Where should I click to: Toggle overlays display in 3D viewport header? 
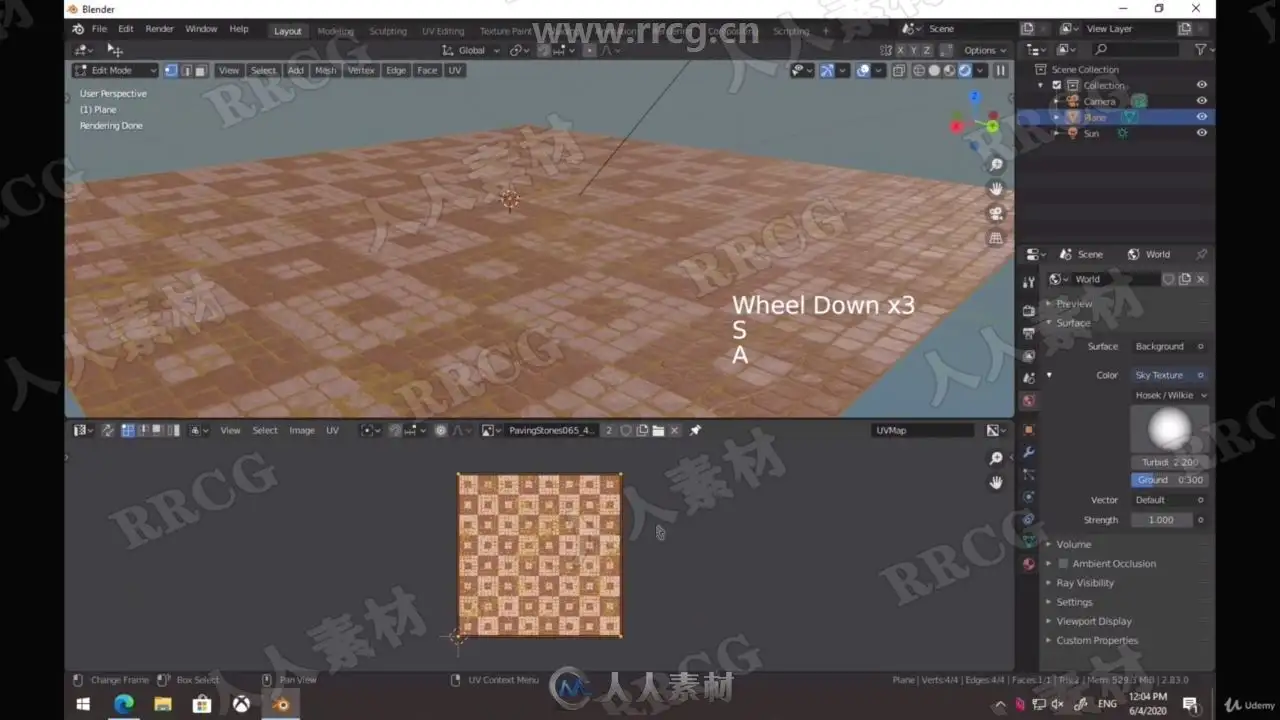(863, 71)
